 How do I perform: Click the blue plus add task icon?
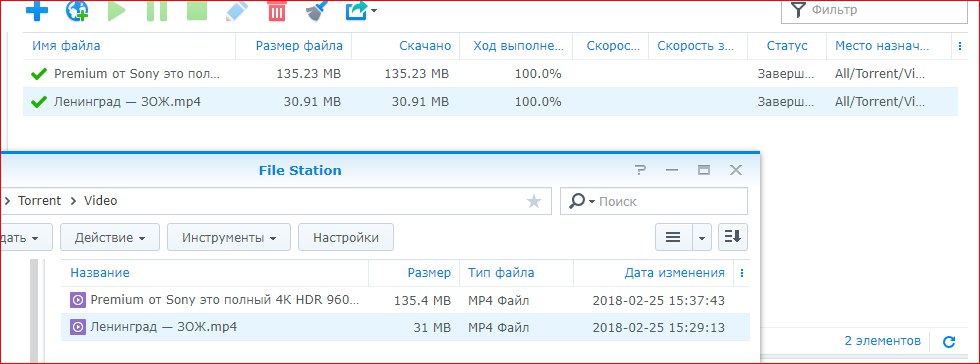coord(37,11)
